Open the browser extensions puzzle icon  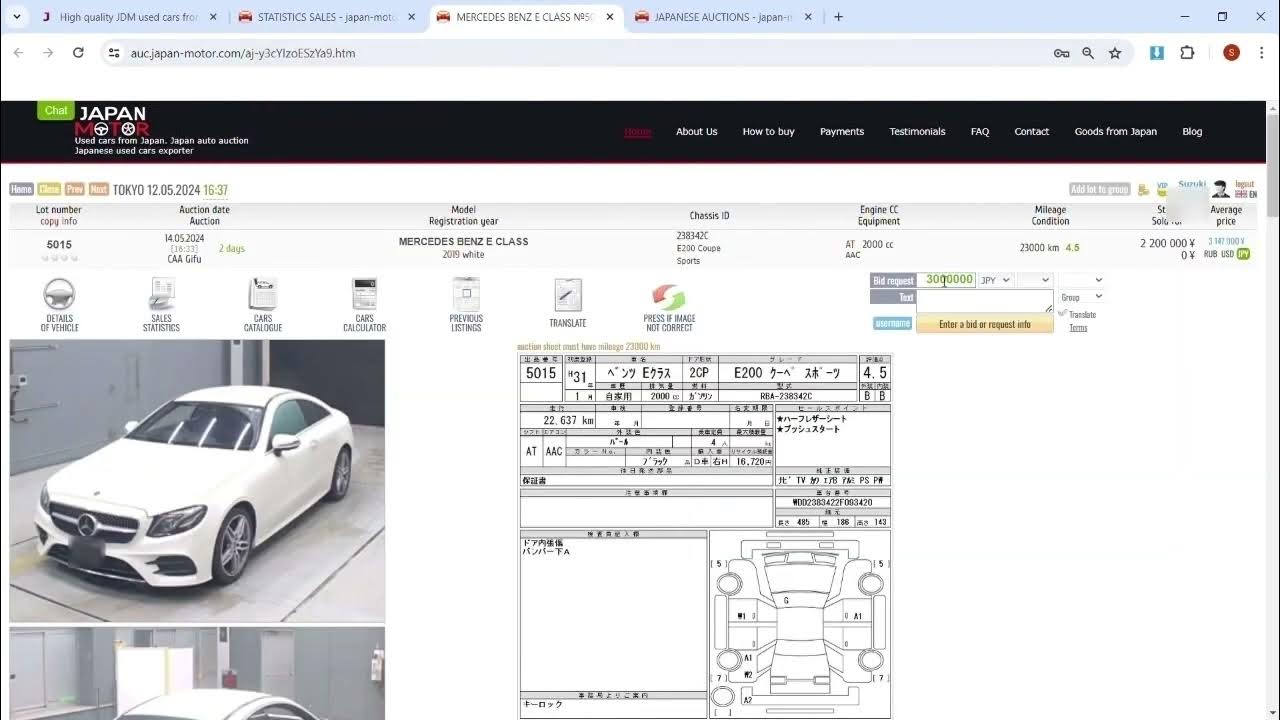(1187, 53)
